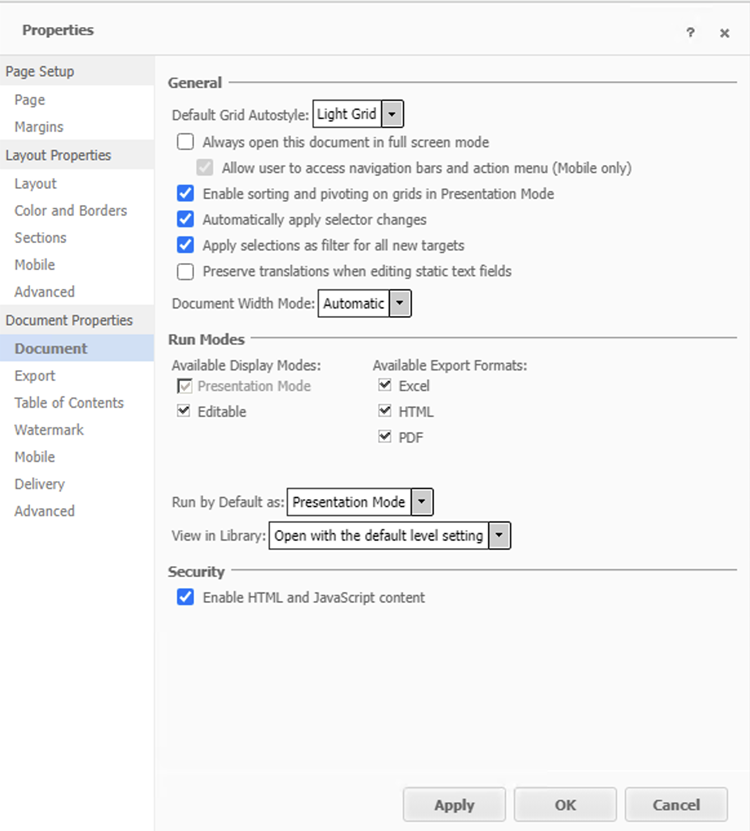Switch to Watermark properties
750x831 pixels.
tap(49, 430)
